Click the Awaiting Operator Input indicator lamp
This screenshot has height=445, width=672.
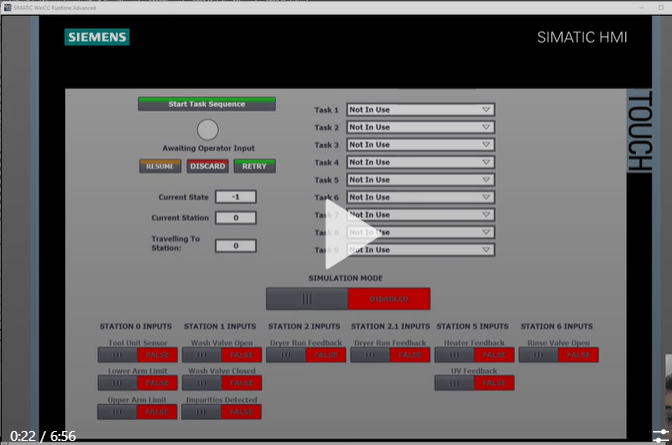(x=207, y=129)
